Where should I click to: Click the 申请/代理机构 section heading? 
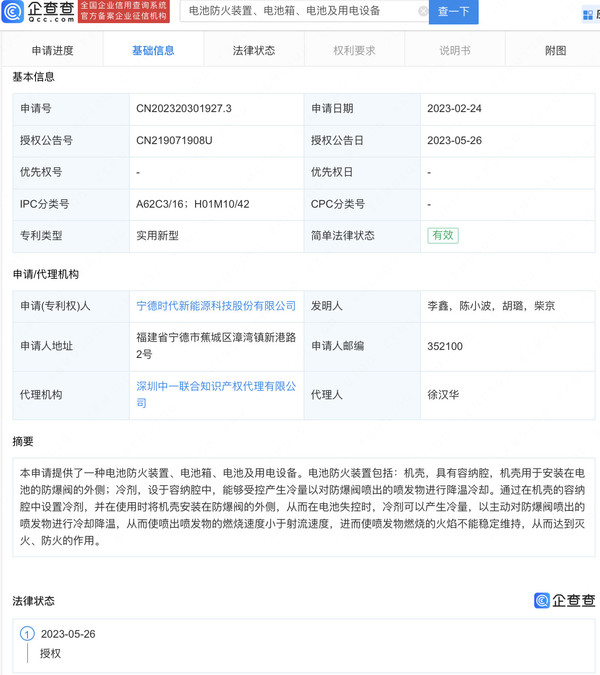[46, 274]
